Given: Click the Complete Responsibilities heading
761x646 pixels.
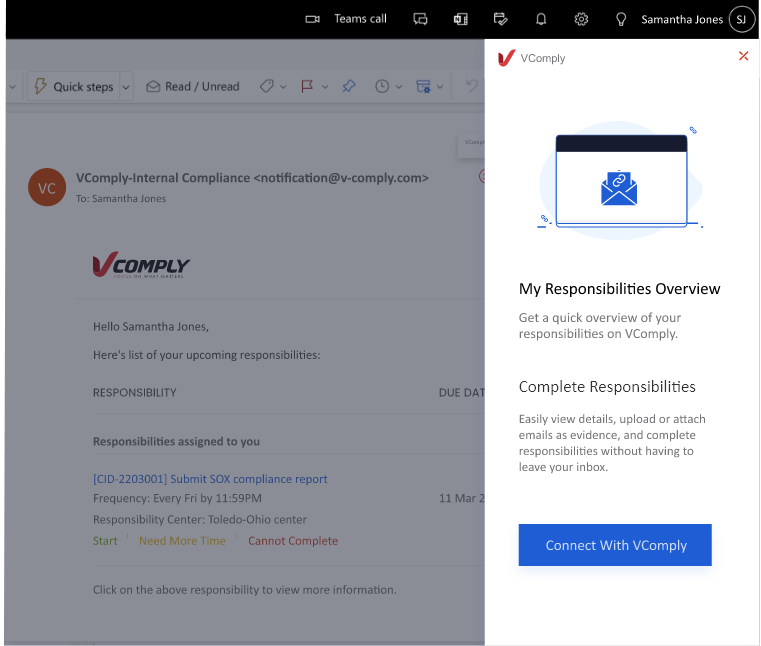Looking at the screenshot, I should [607, 387].
